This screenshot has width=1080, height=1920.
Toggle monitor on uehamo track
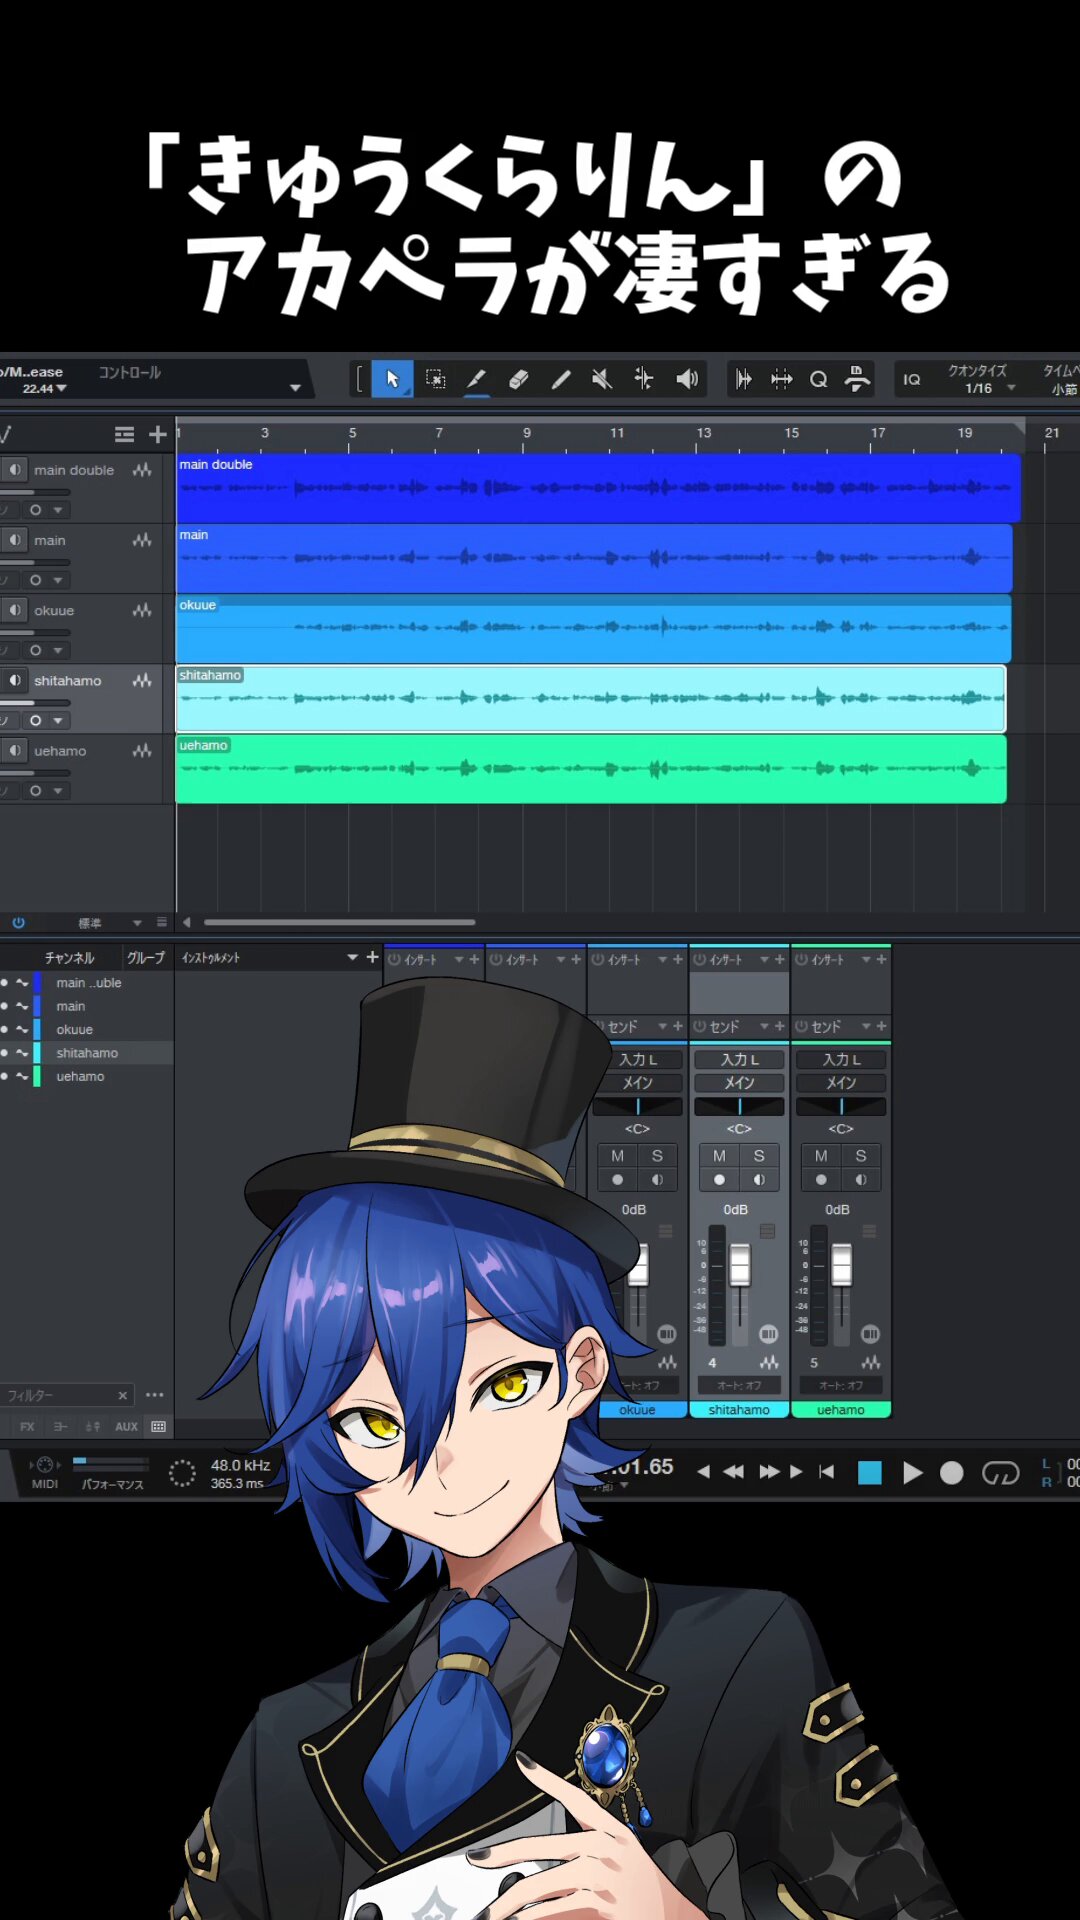[15, 750]
